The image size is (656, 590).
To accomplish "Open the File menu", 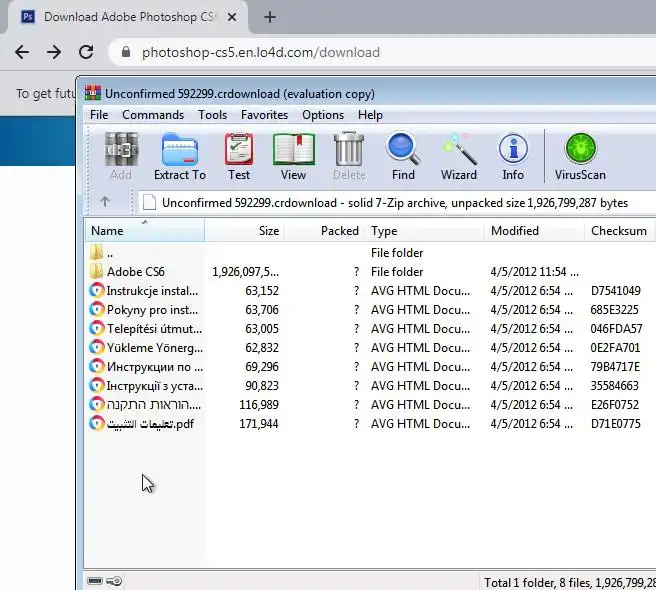I will [x=99, y=115].
